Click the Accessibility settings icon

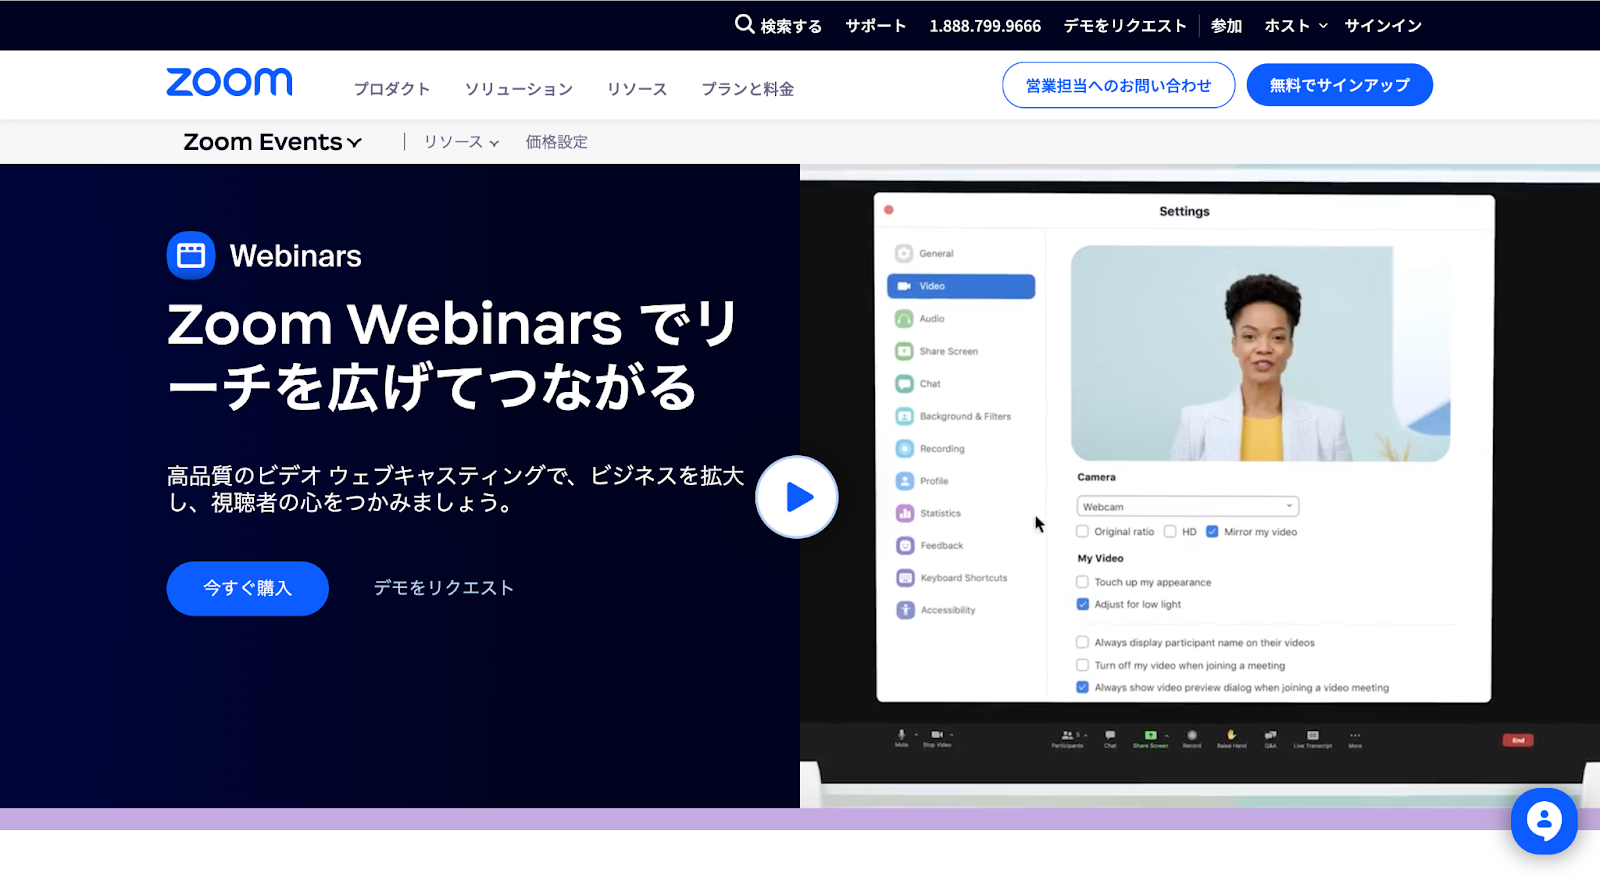(x=904, y=610)
